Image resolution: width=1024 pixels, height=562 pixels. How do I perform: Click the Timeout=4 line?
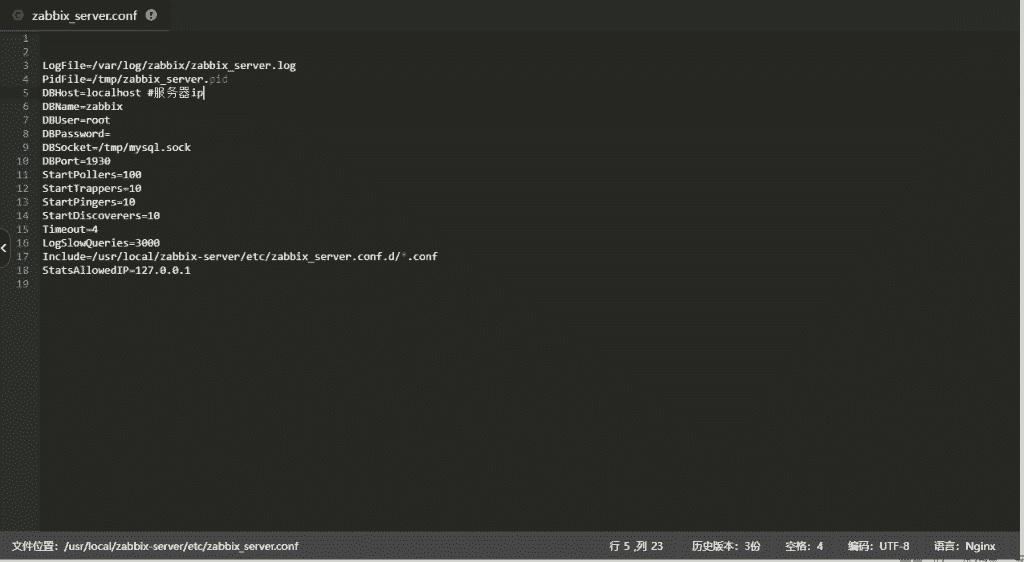(70, 229)
